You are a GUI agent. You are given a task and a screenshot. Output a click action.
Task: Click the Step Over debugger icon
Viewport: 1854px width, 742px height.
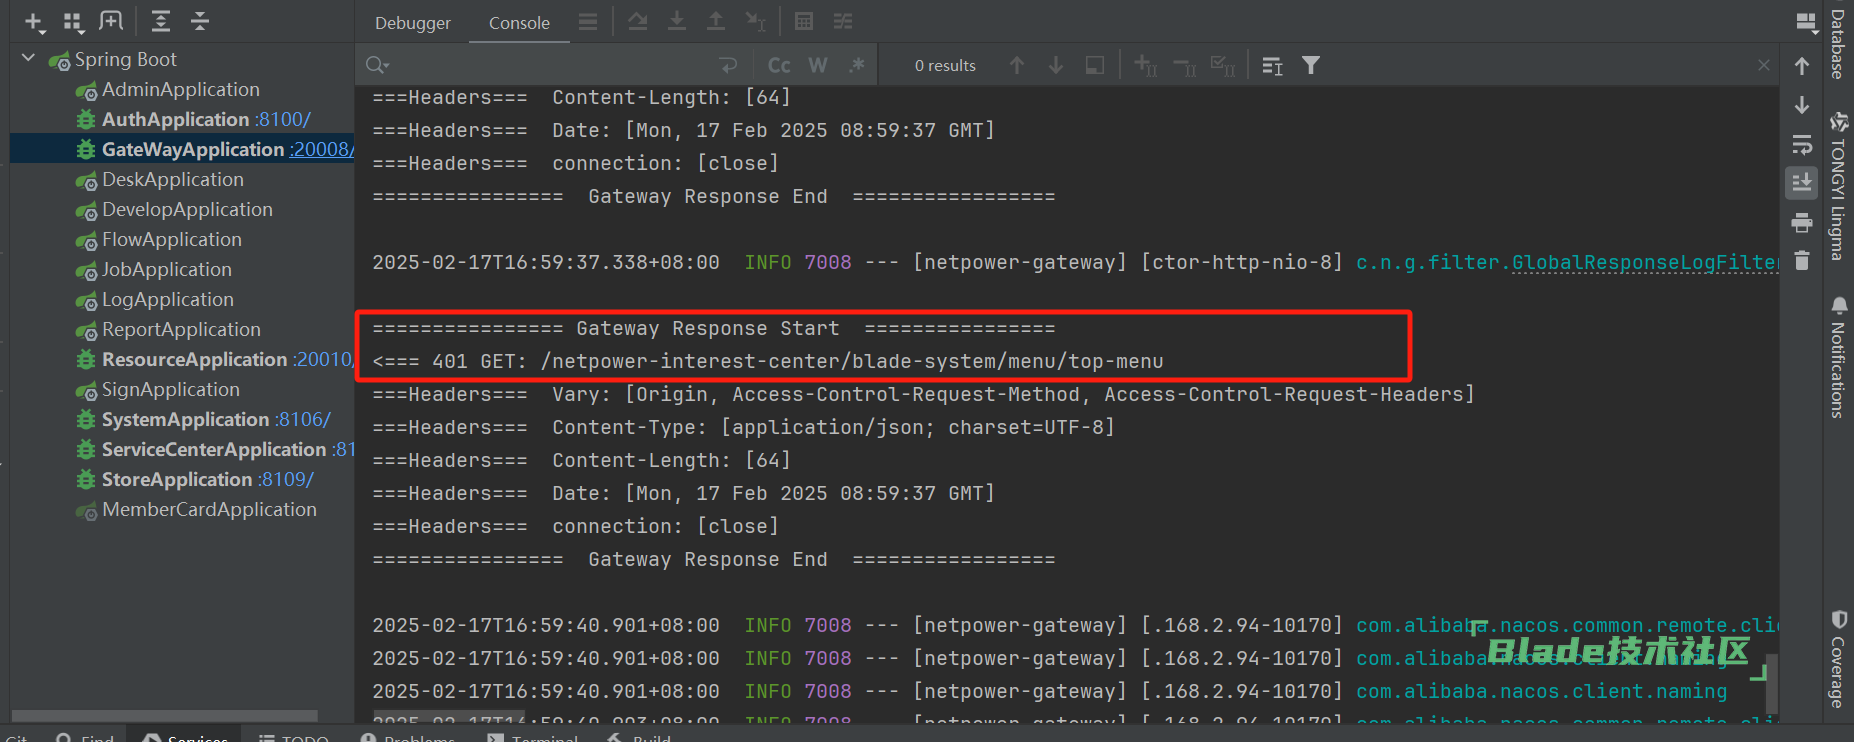638,21
